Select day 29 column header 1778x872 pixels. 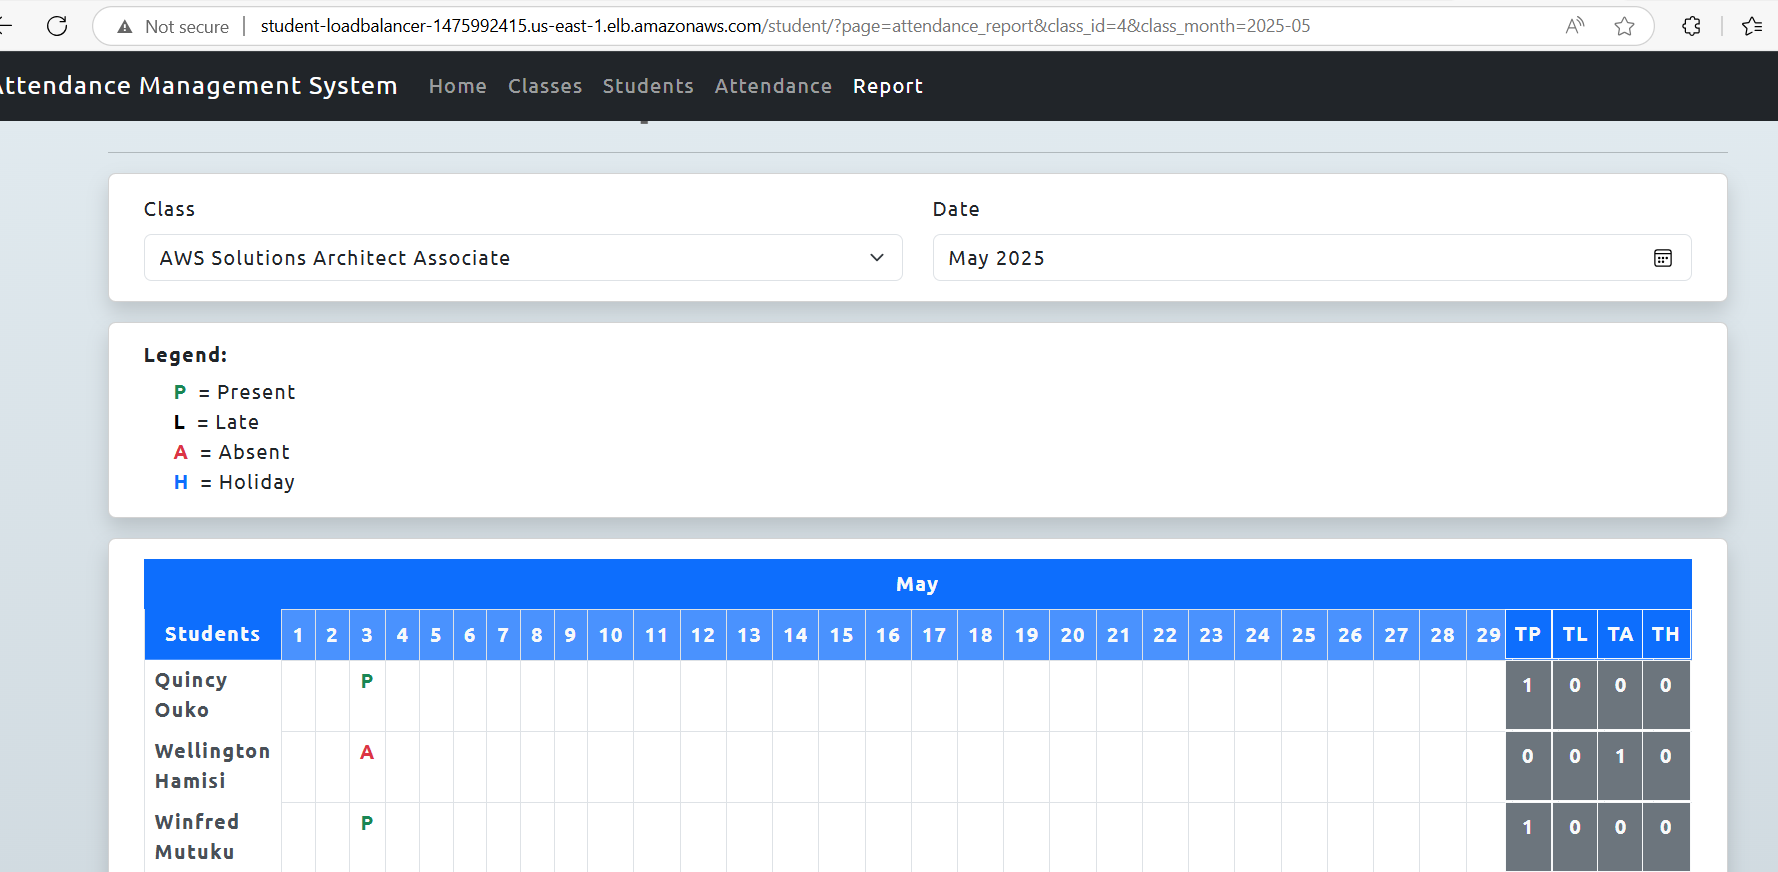pyautogui.click(x=1487, y=635)
